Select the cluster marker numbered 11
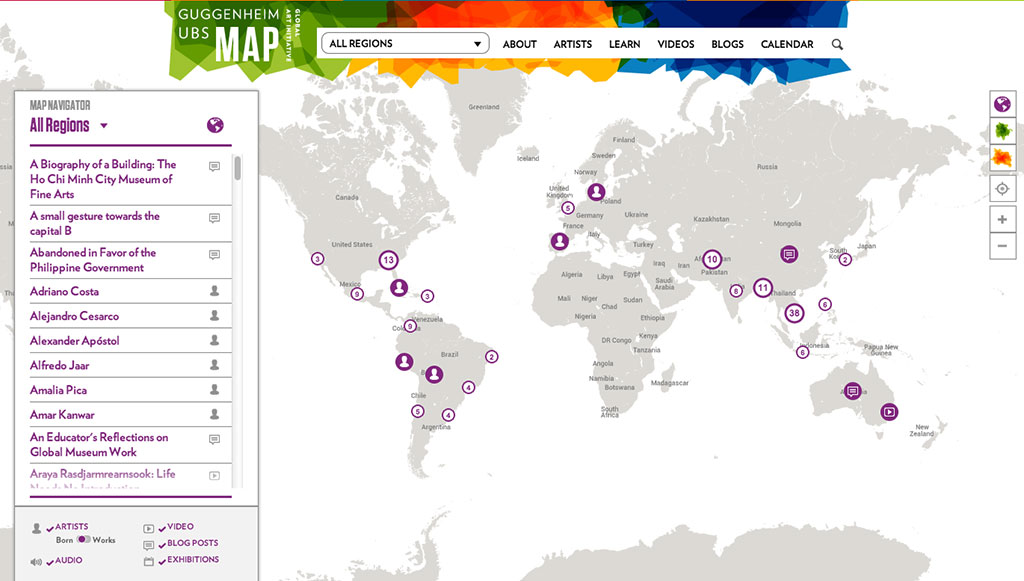1024x581 pixels. point(762,287)
